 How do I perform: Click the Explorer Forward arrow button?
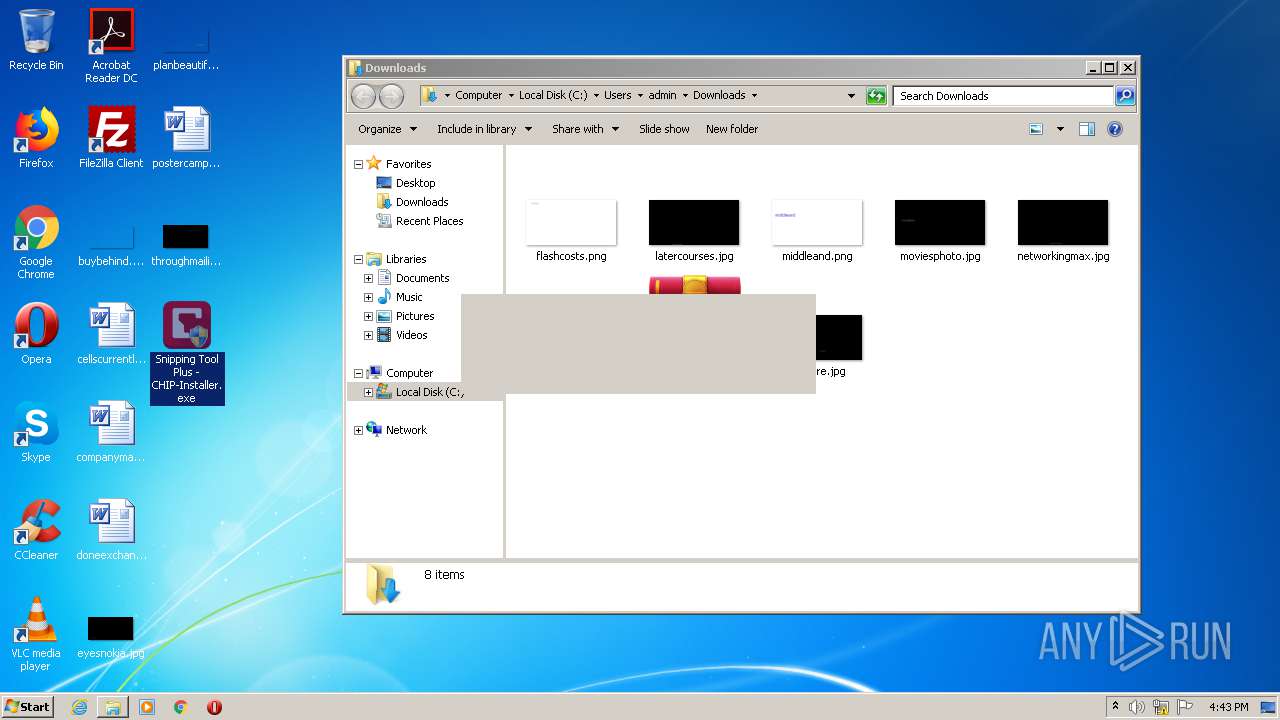[x=391, y=96]
